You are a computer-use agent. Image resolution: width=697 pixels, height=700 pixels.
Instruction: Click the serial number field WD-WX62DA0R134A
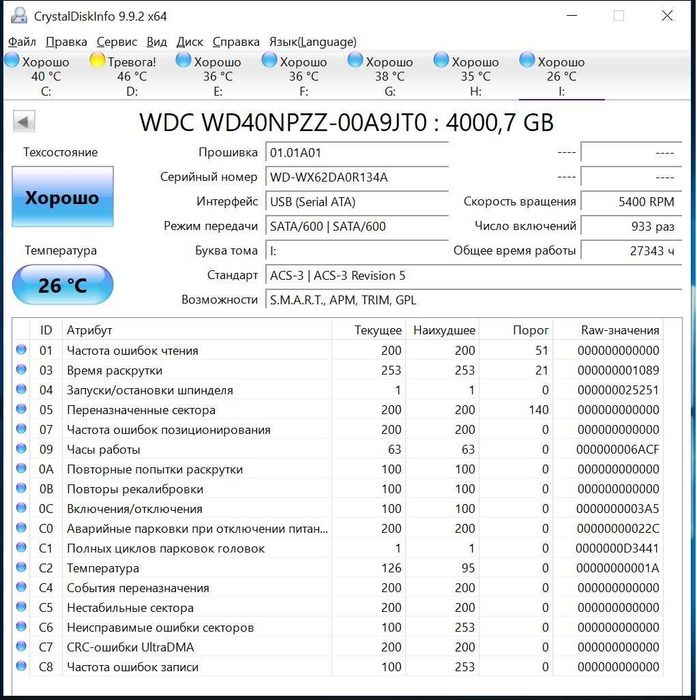pos(357,177)
